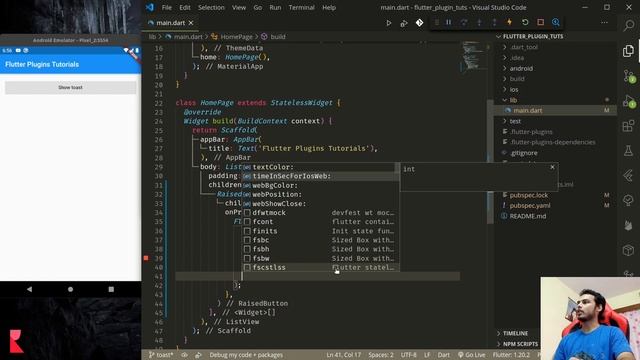Open the Run menu
Screen dimensions: 640x360
(275, 7)
